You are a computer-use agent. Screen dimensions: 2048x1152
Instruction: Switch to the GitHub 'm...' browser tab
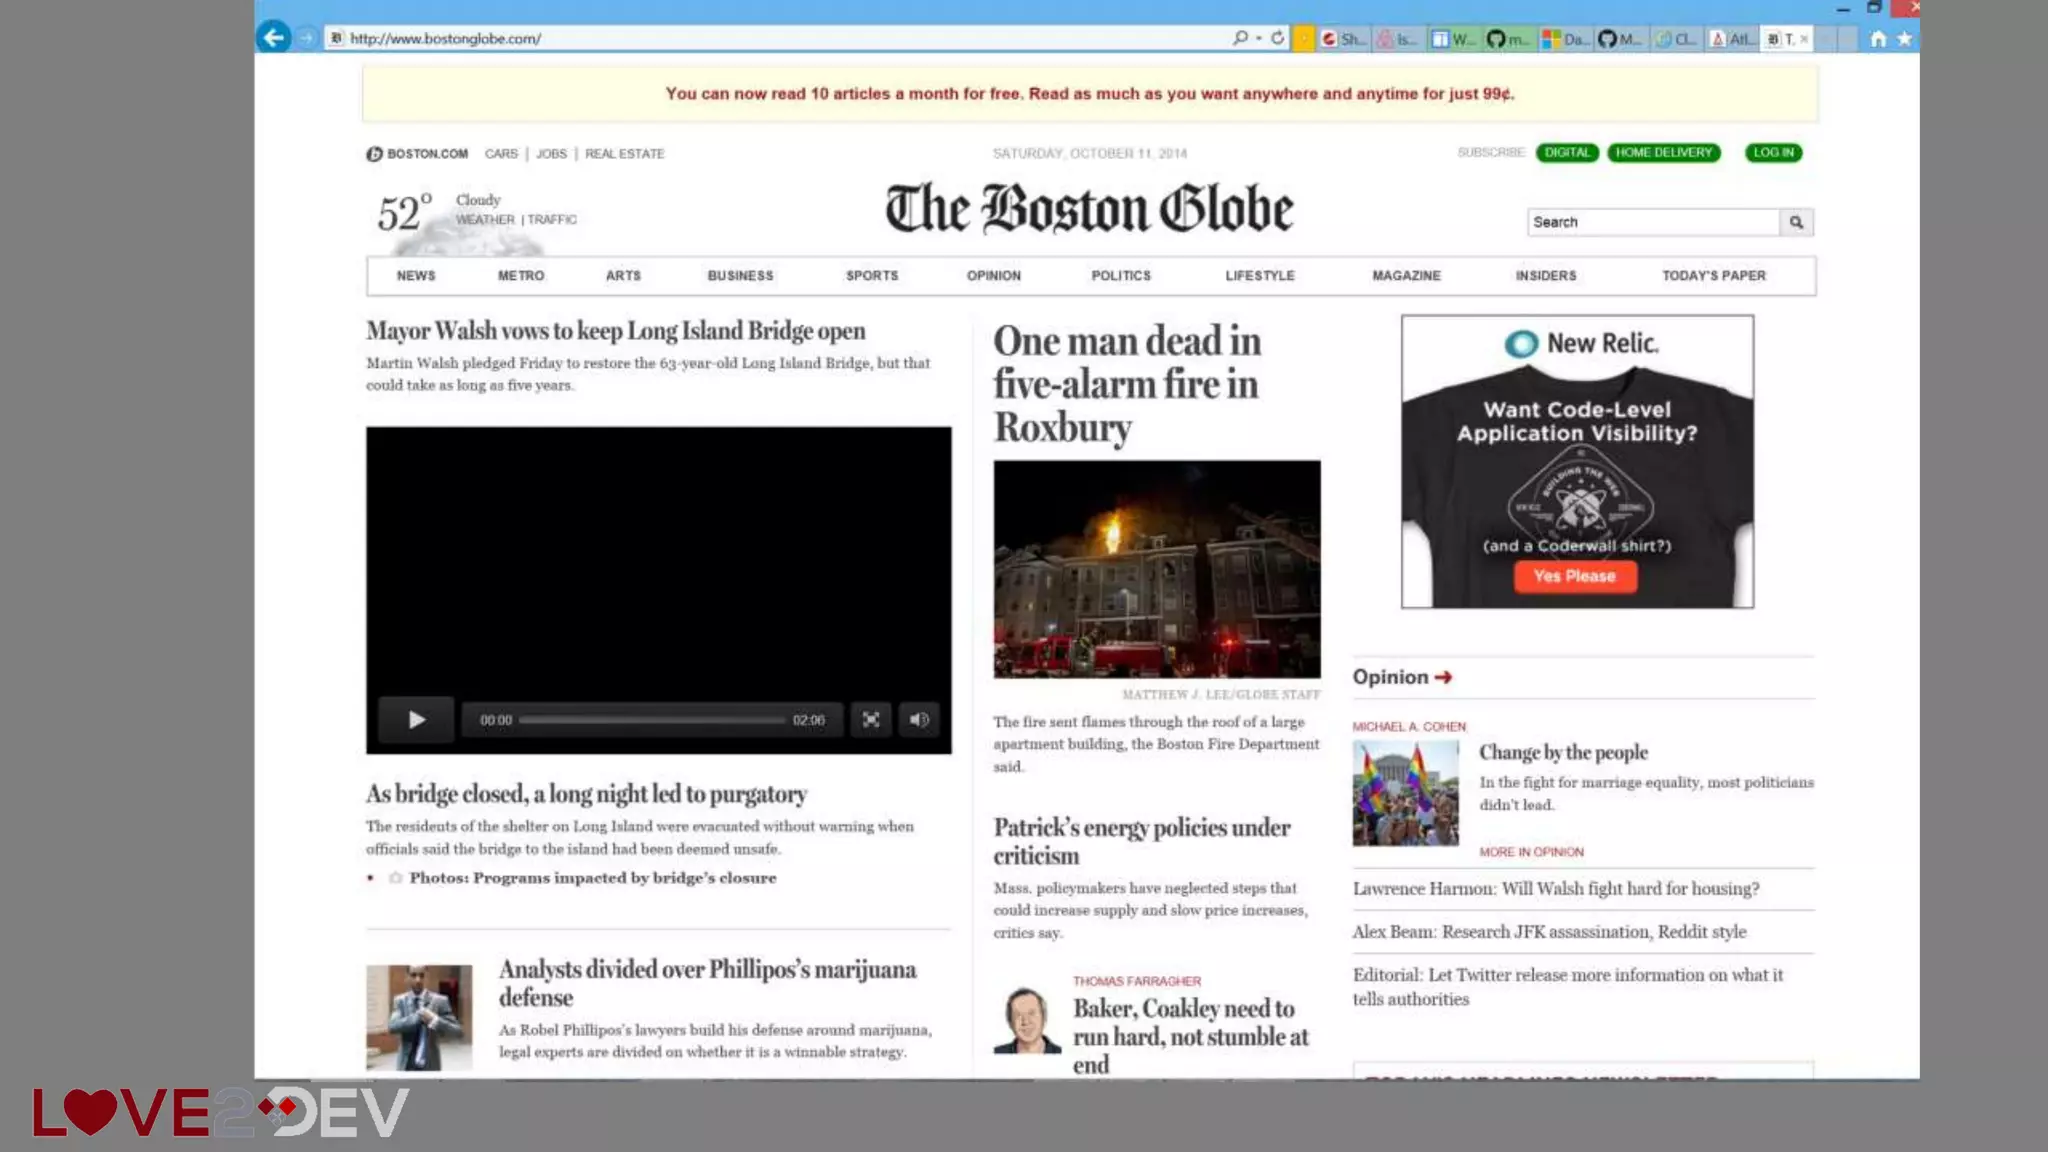(1508, 39)
